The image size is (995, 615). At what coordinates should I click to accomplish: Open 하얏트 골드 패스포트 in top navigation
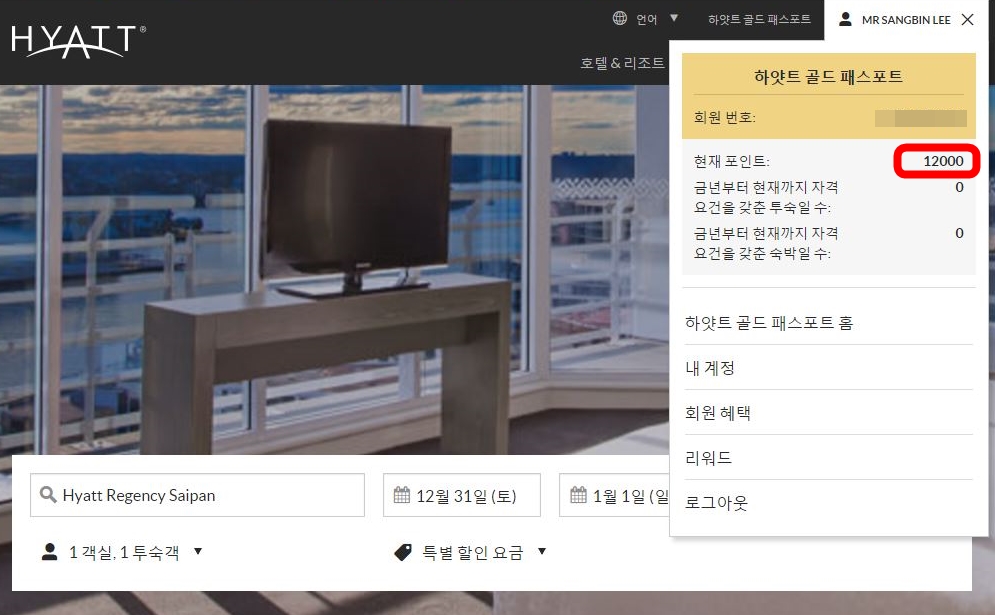759,20
